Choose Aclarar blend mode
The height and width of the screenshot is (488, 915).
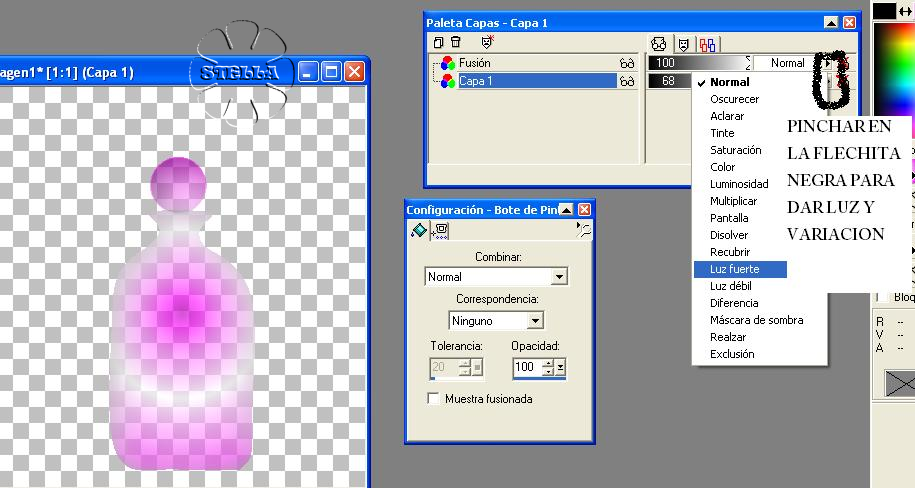[727, 116]
